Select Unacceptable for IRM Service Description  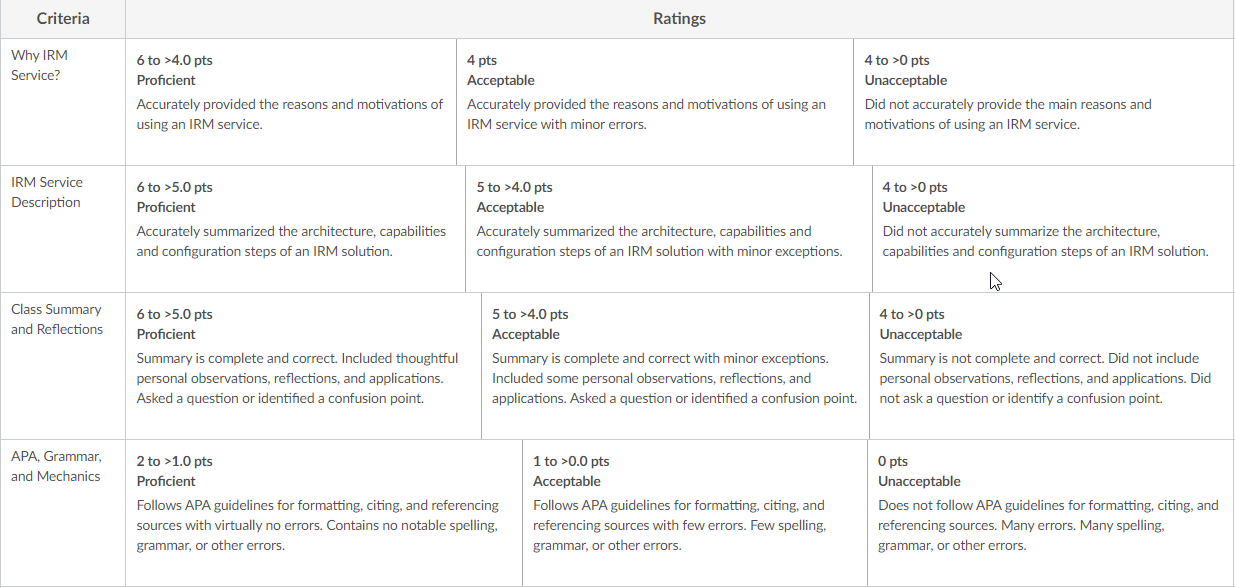pyautogui.click(x=1053, y=229)
